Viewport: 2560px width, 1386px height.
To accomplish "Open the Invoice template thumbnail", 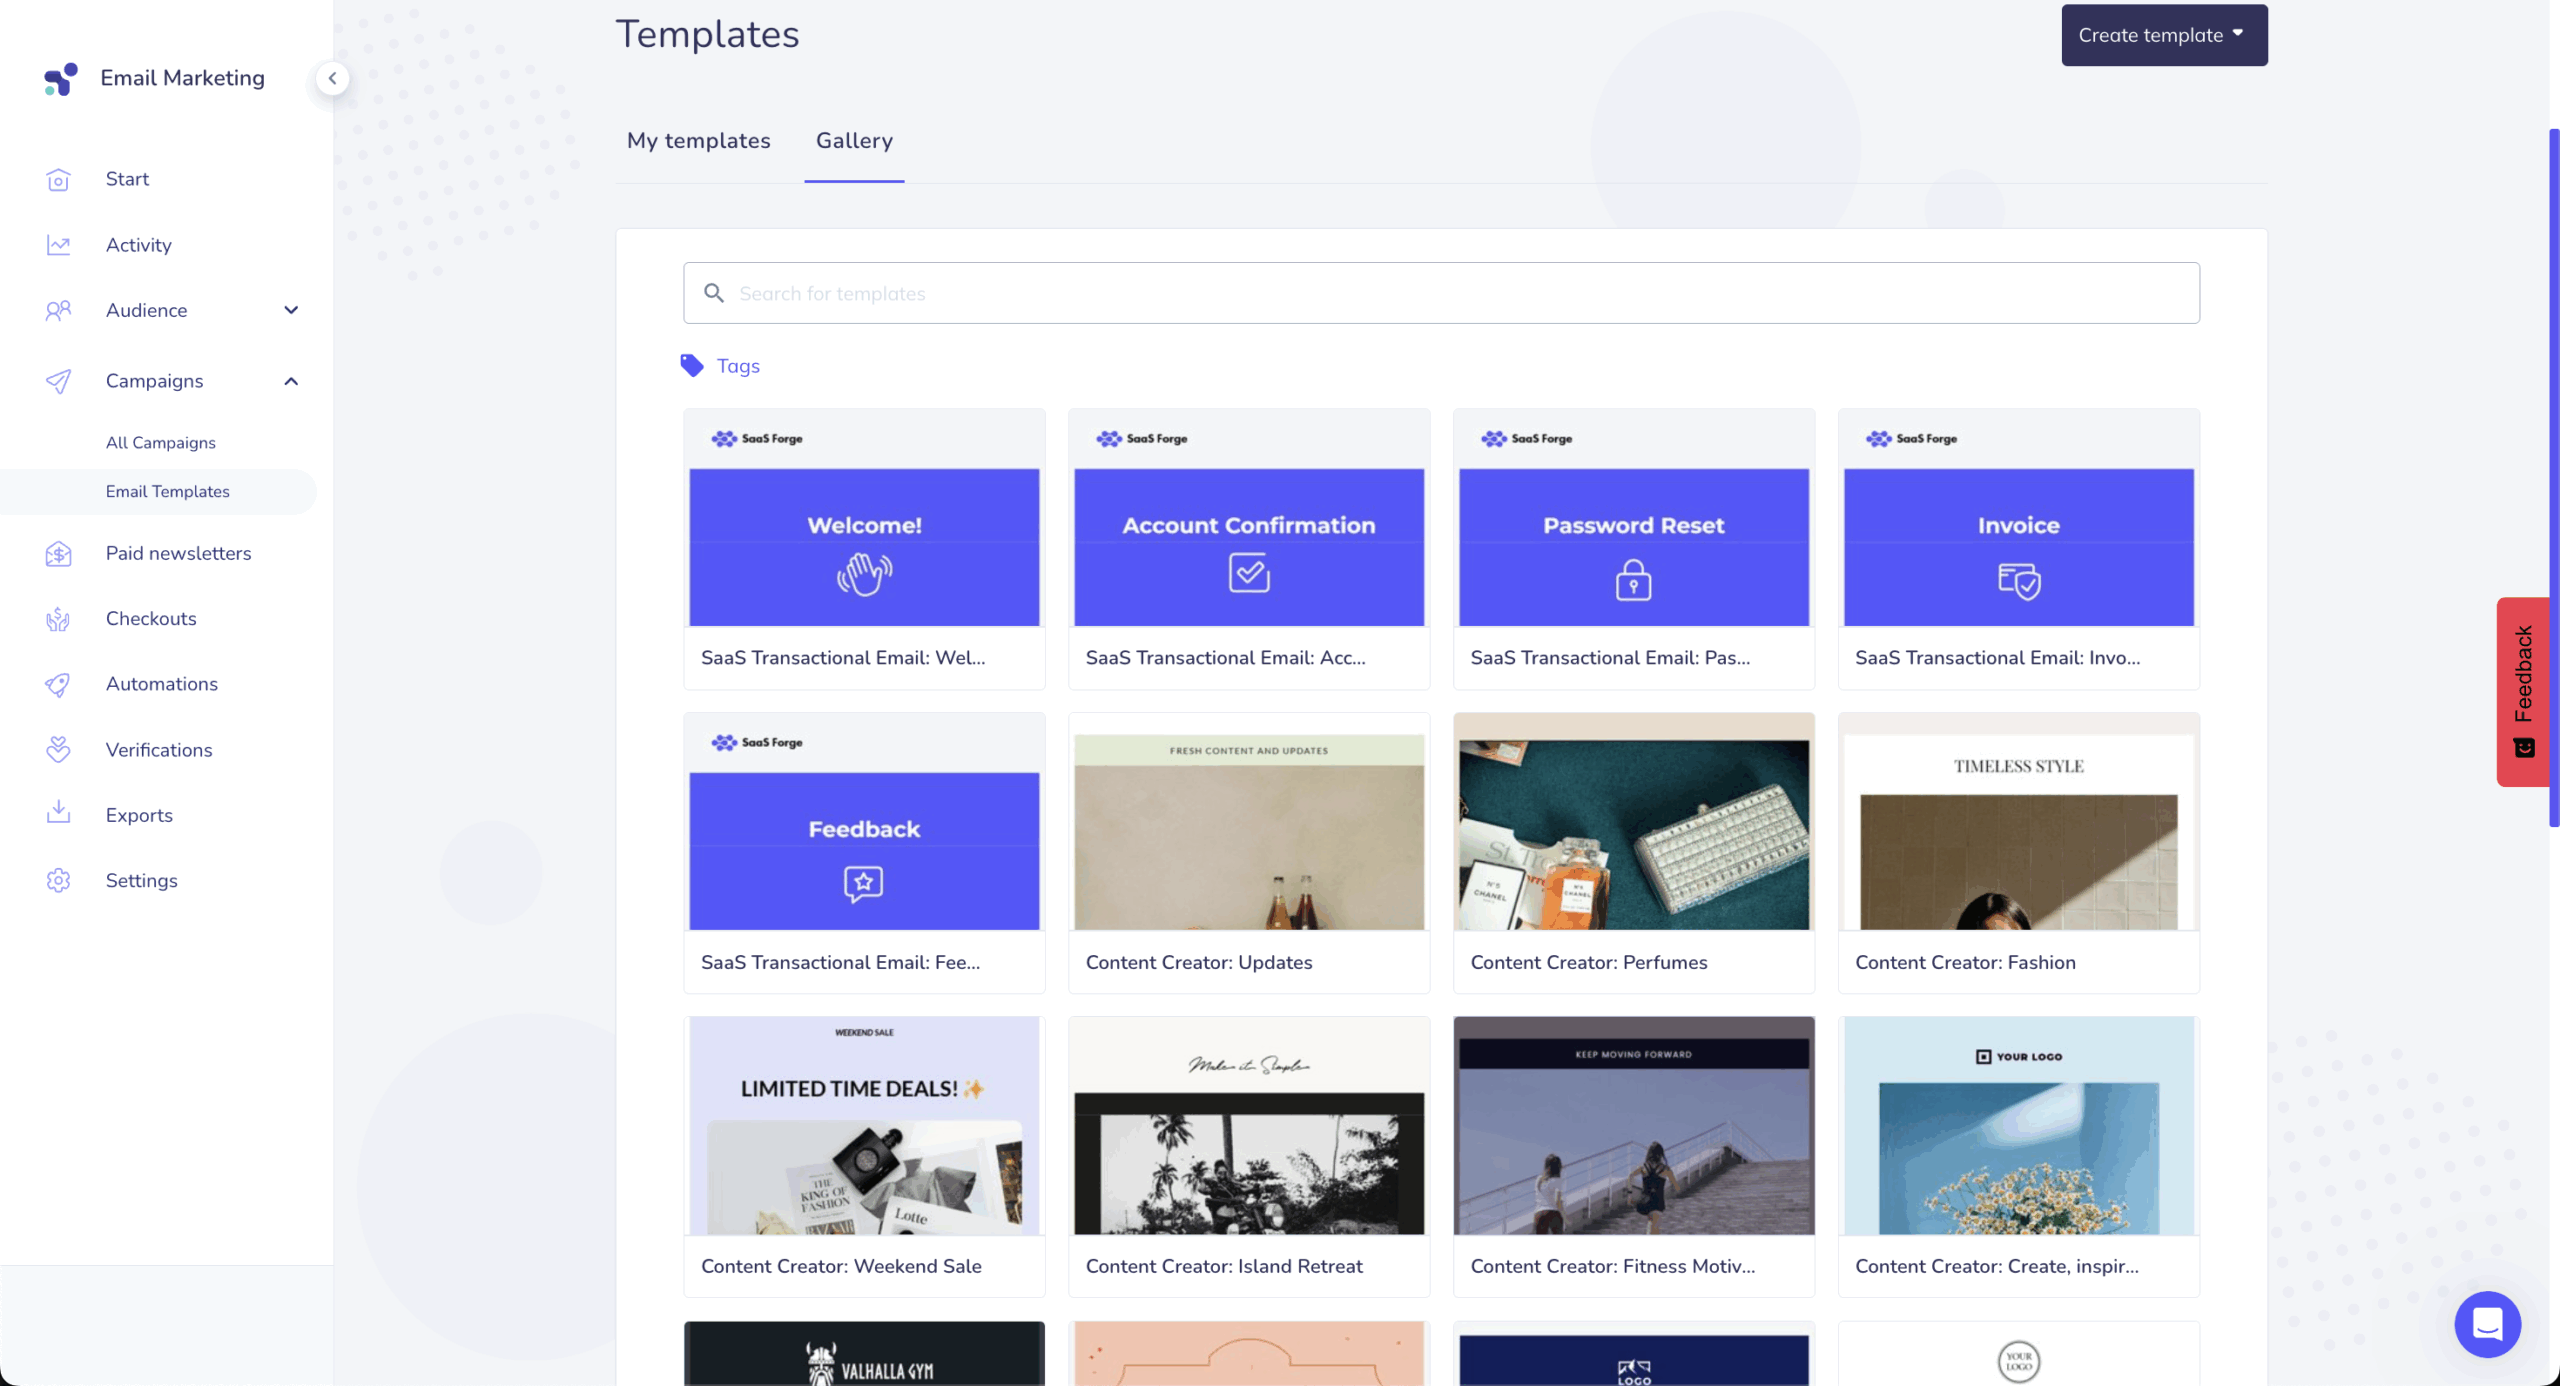I will [x=2019, y=518].
